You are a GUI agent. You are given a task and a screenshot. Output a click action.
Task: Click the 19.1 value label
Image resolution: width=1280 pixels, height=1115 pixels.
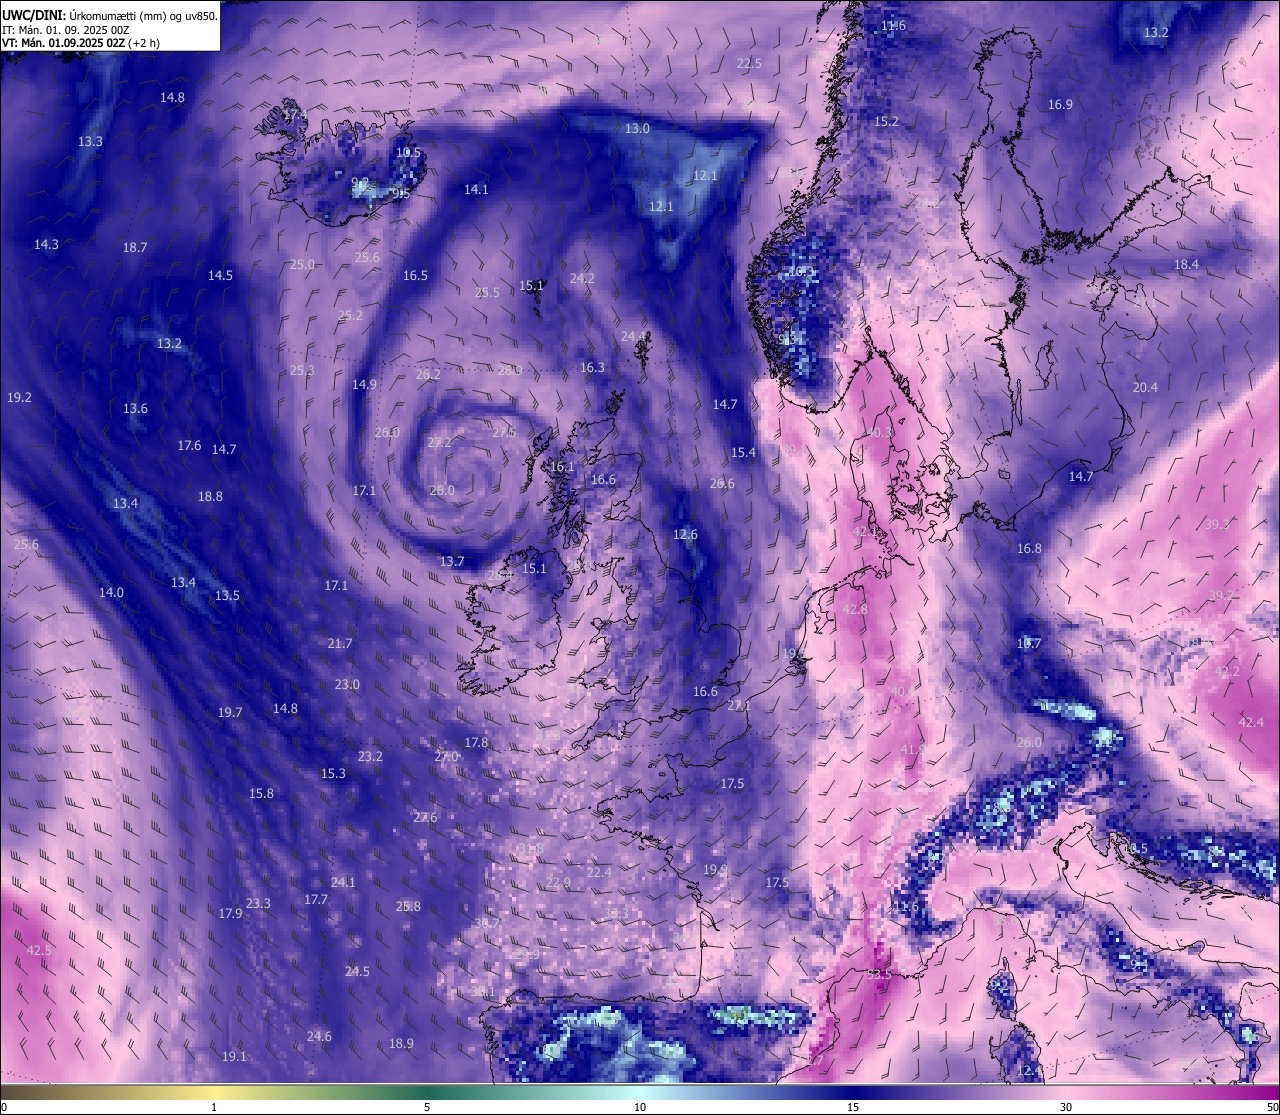(x=234, y=1056)
